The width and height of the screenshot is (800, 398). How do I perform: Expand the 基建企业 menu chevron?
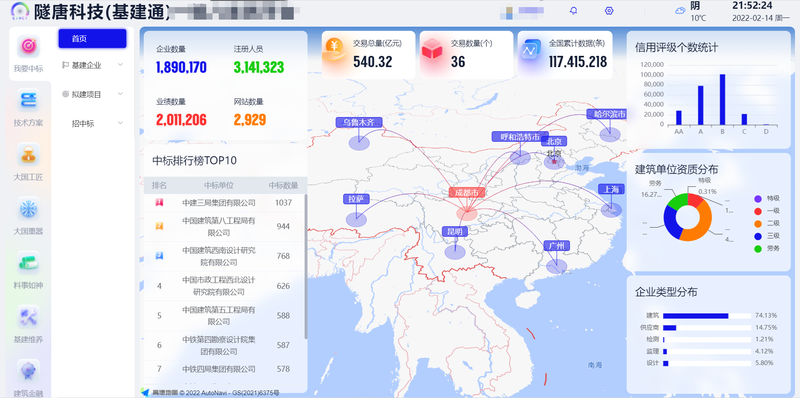[120, 65]
